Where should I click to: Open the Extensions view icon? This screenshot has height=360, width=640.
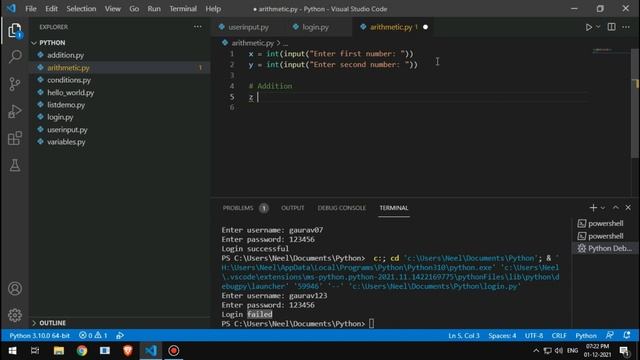[15, 138]
